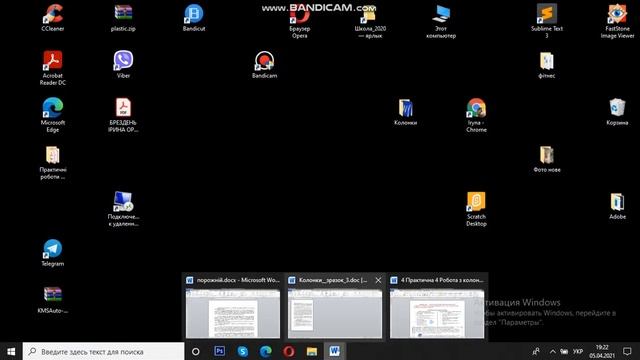Screen dimensions: 640x360
Task: Switch the УКР input language indicator
Action: [578, 351]
